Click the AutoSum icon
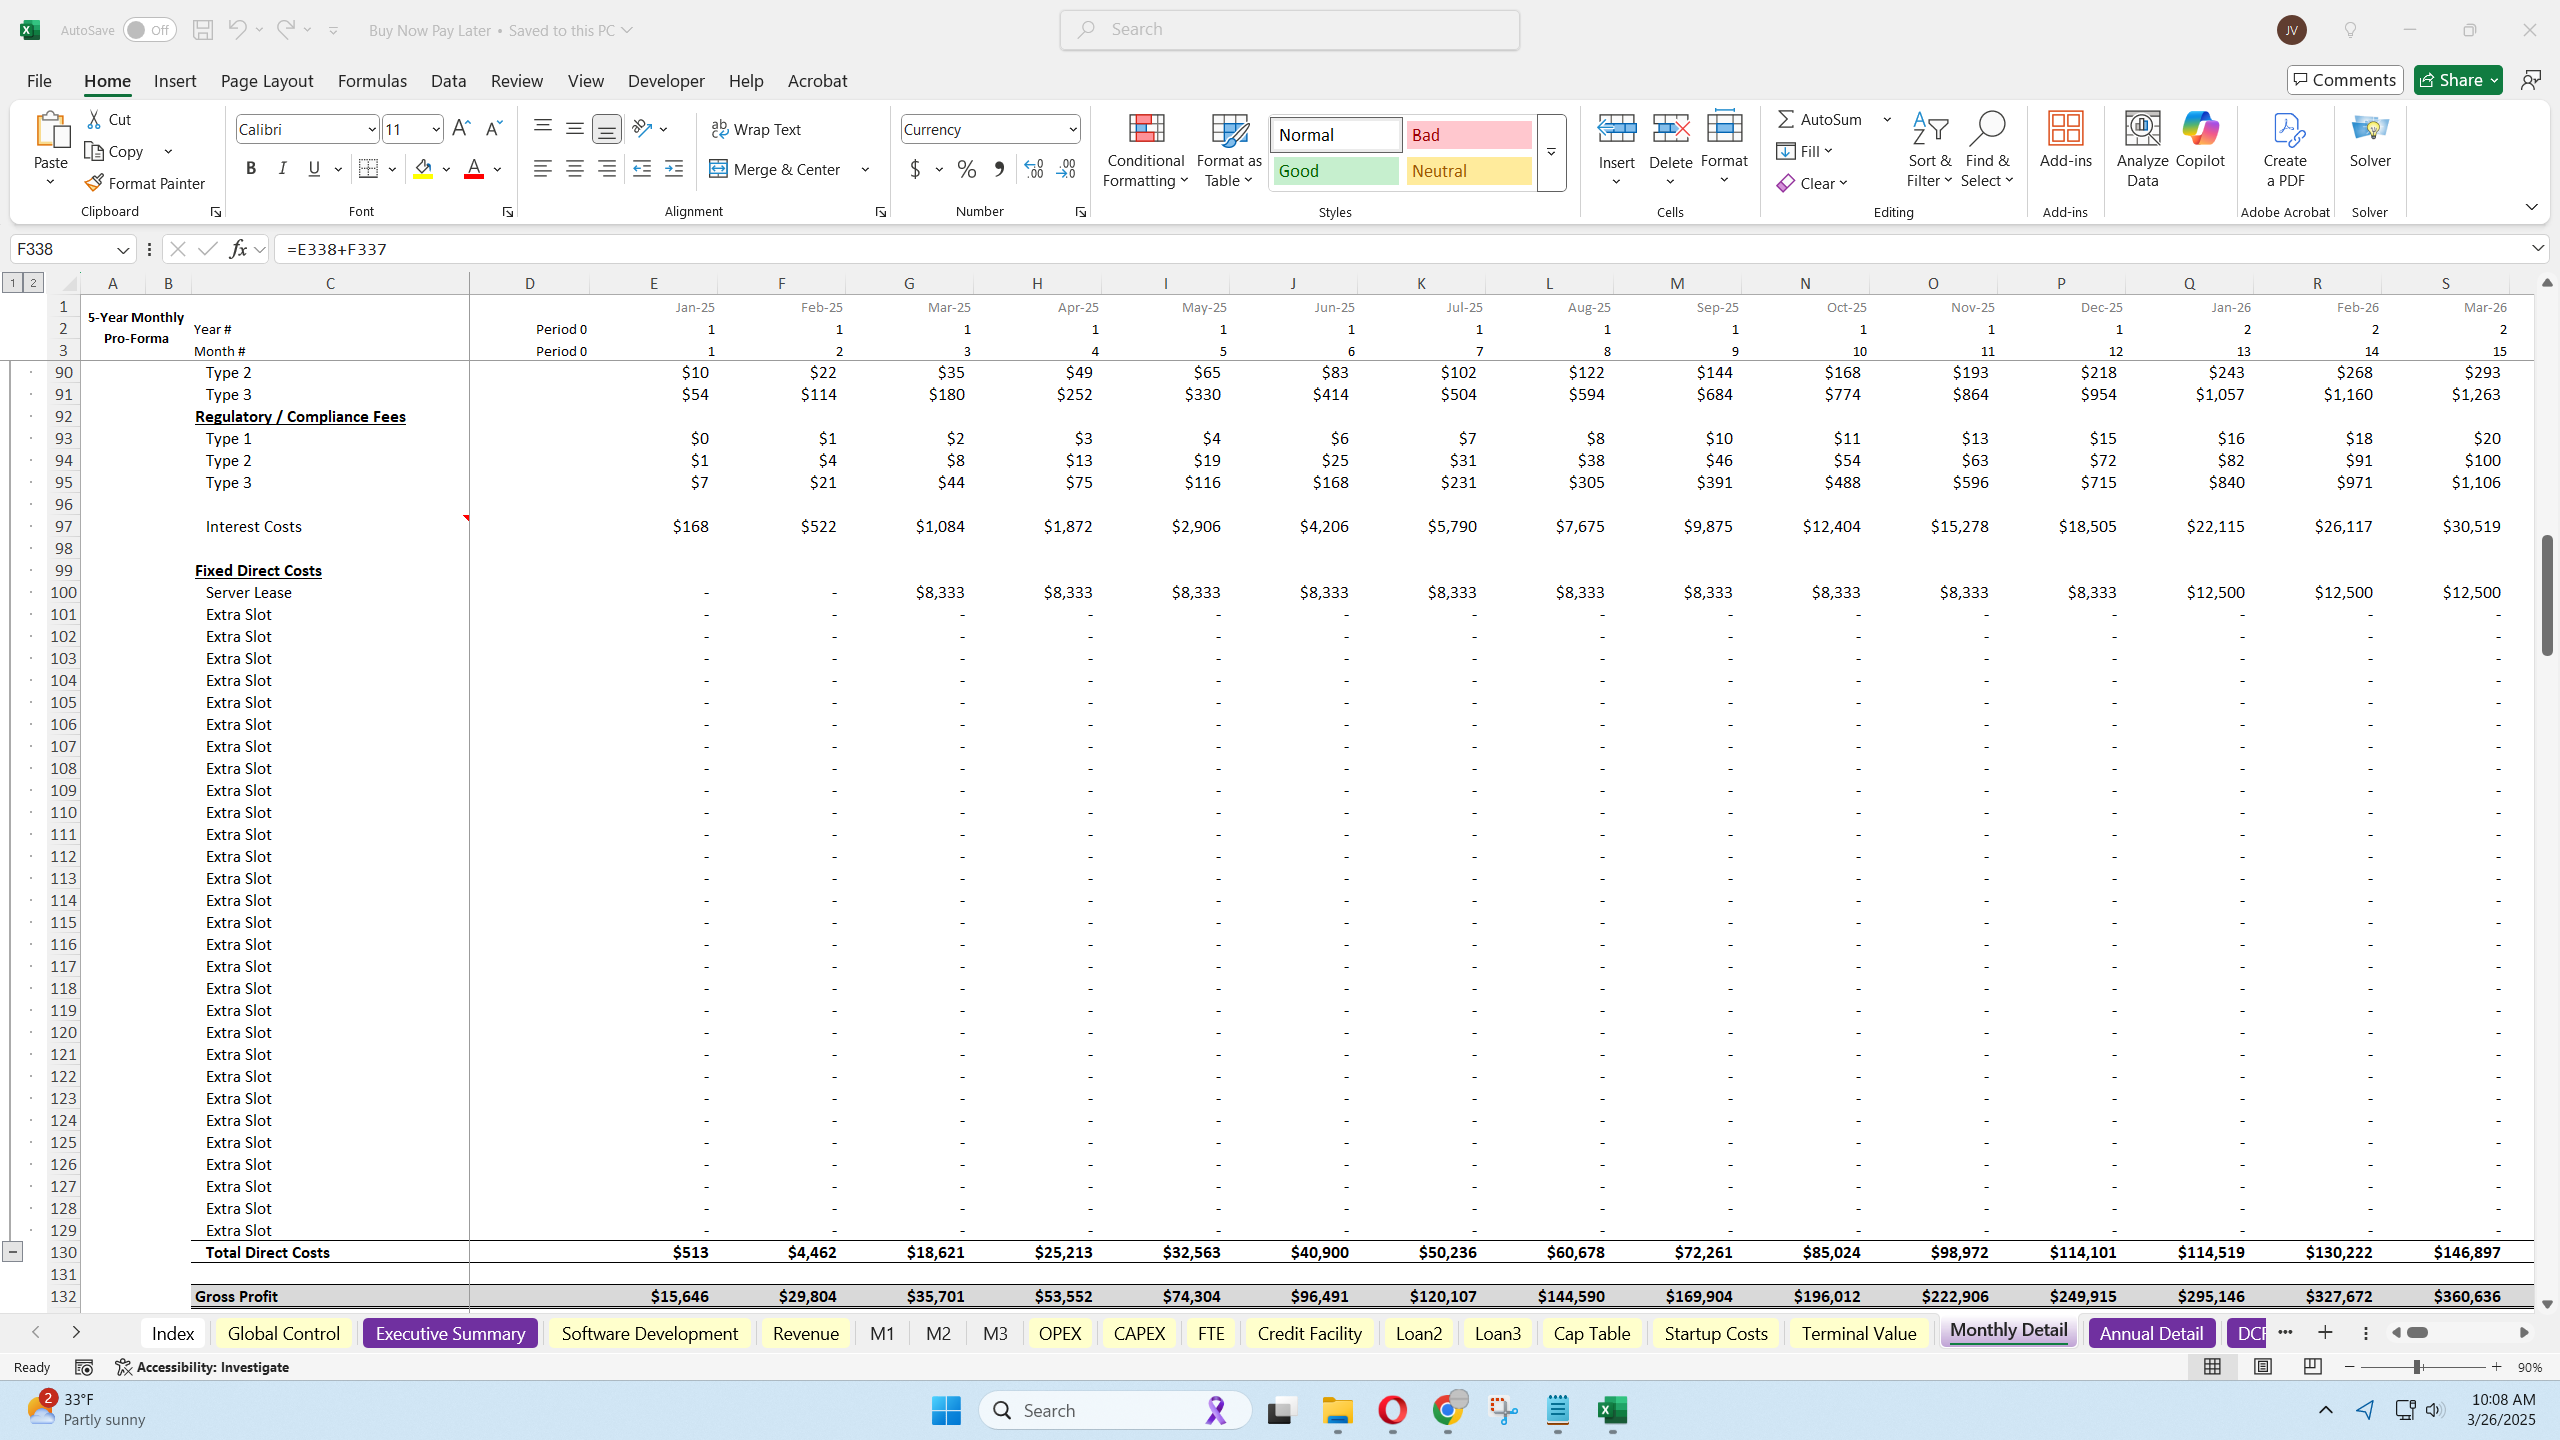Screen dimensions: 2560x1440 pyautogui.click(x=1789, y=119)
